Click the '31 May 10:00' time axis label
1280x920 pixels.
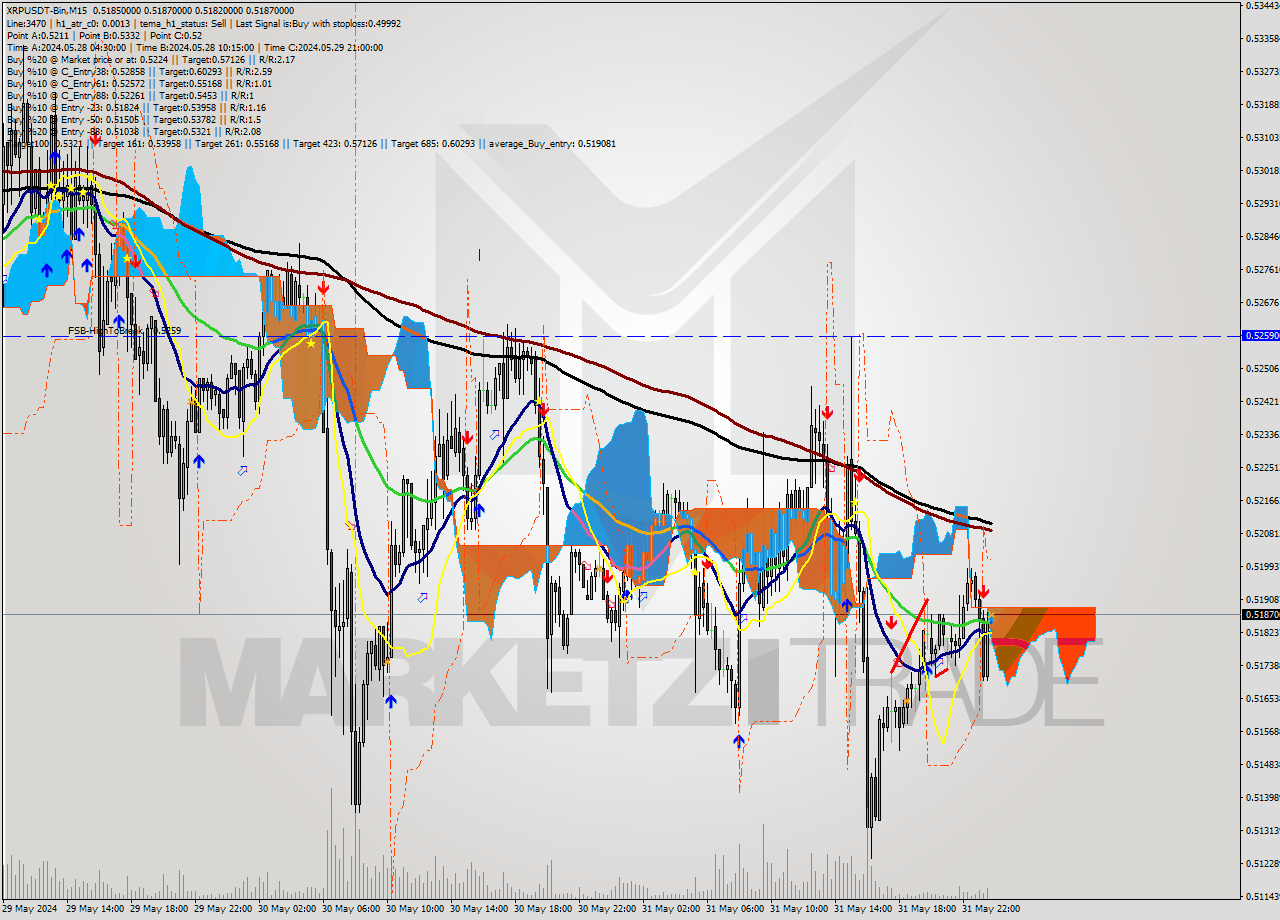coord(798,909)
